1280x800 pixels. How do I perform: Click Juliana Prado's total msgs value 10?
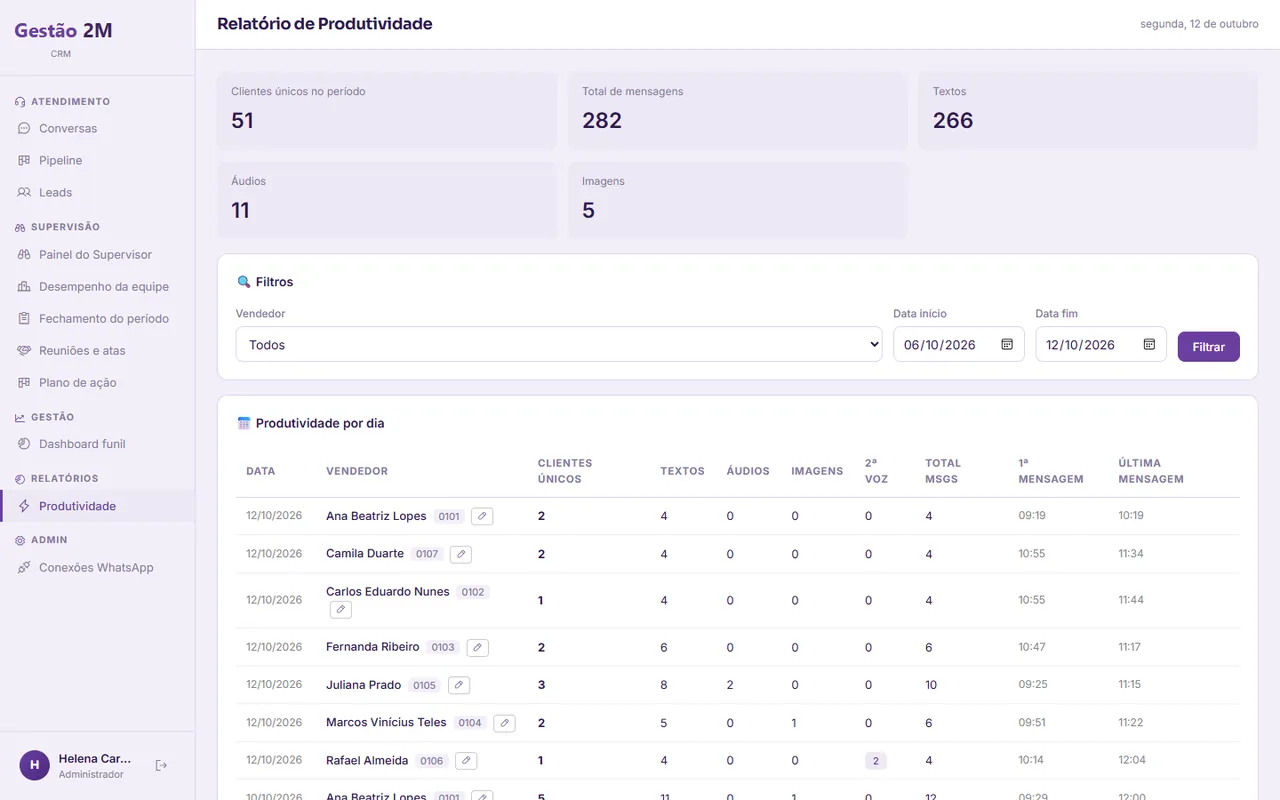931,685
